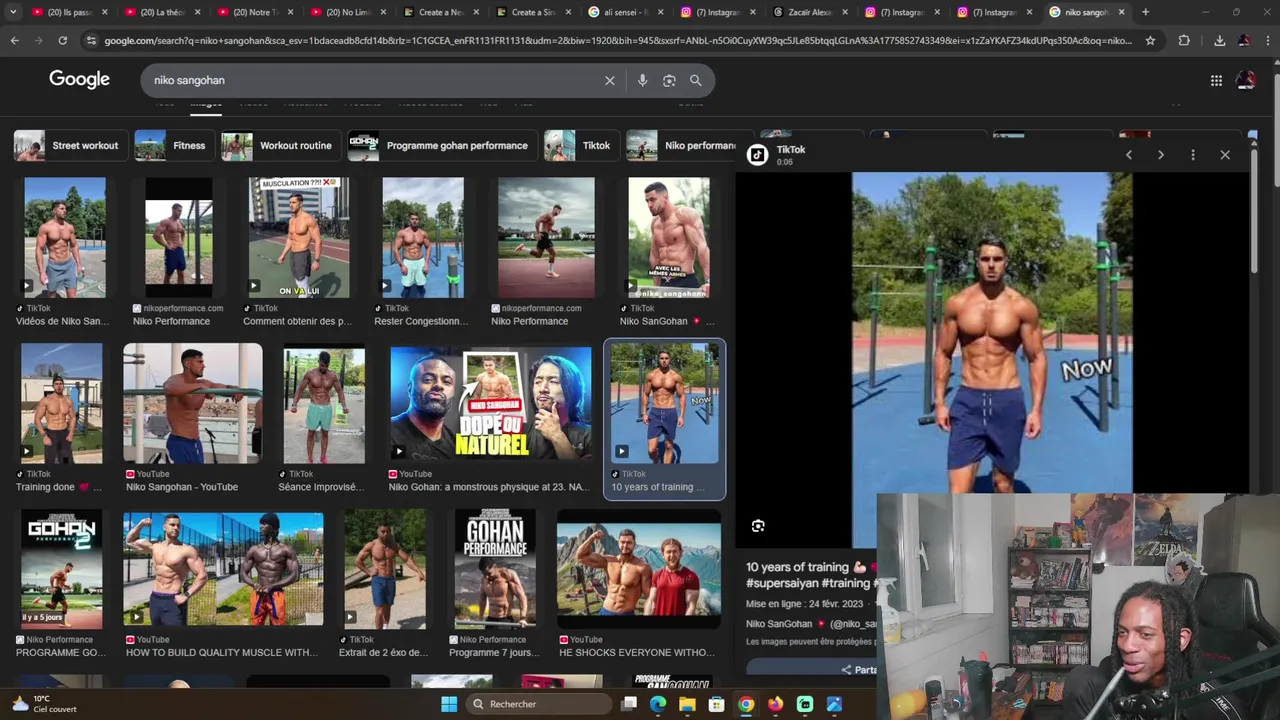Open 'HOW TO BUILD QUALITY MUSCLE' result
The width and height of the screenshot is (1280, 720).
(223, 570)
